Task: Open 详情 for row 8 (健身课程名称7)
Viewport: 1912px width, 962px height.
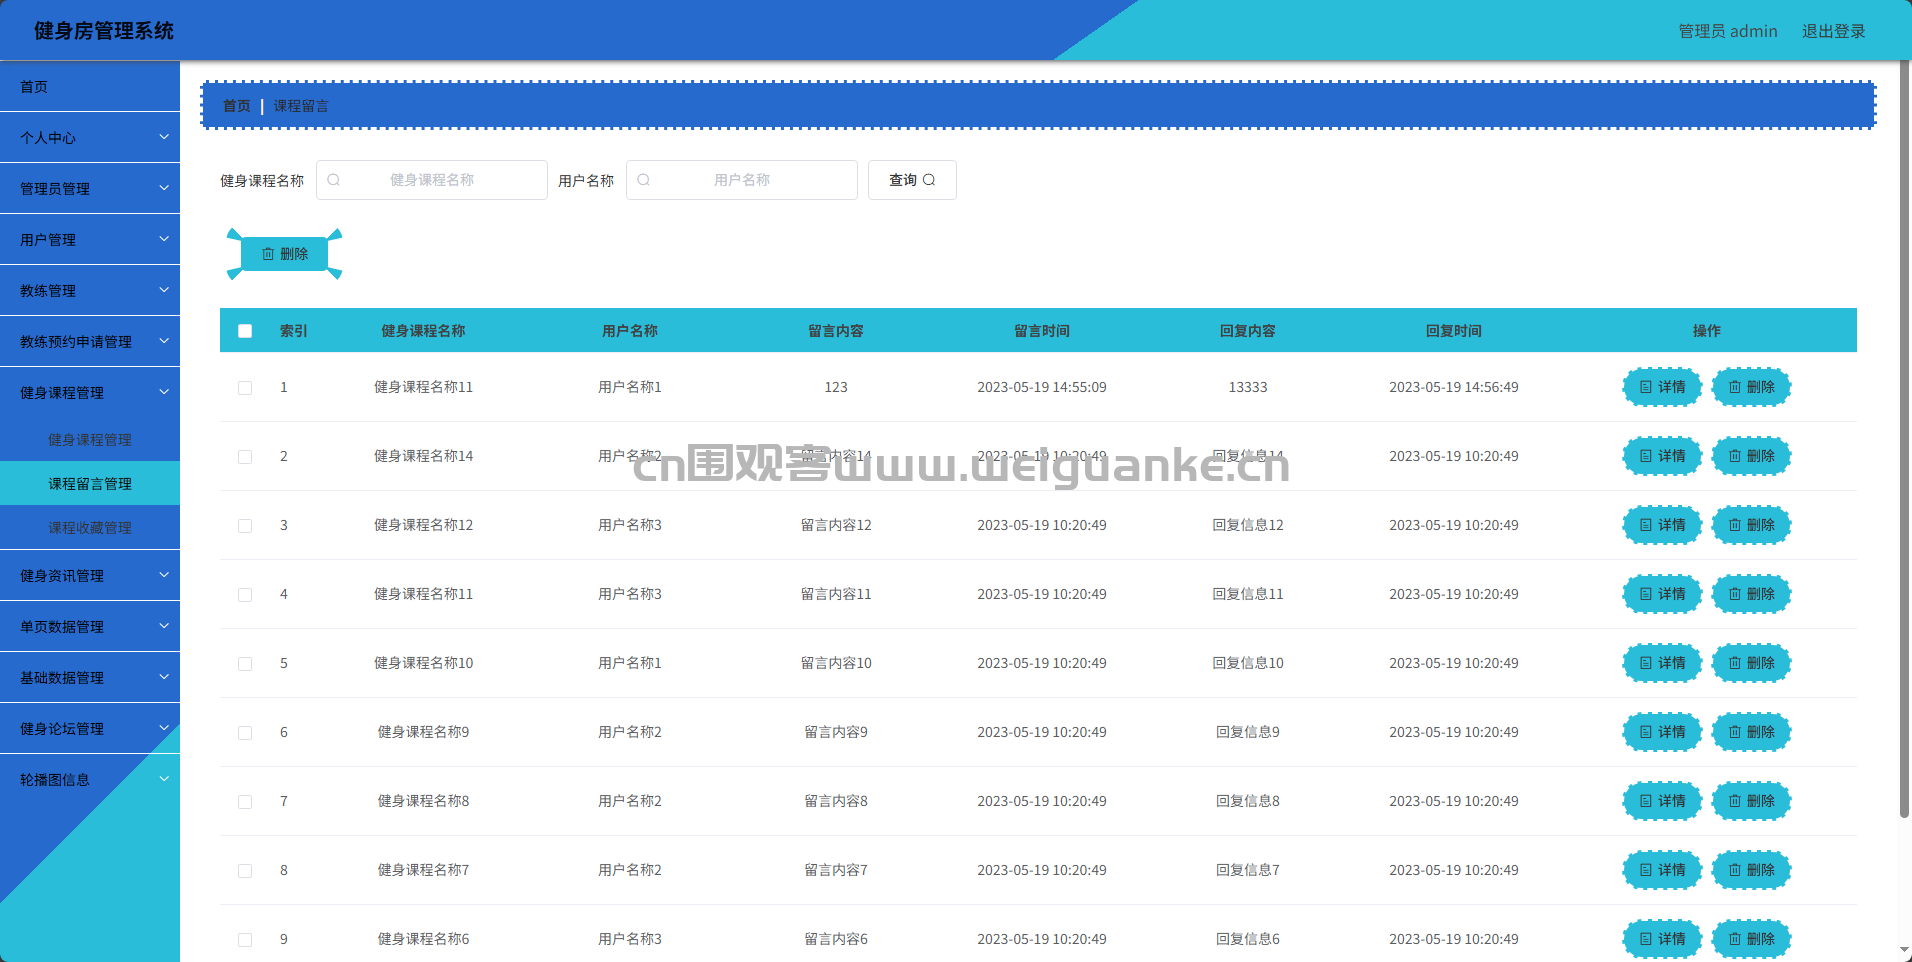Action: click(x=1662, y=870)
